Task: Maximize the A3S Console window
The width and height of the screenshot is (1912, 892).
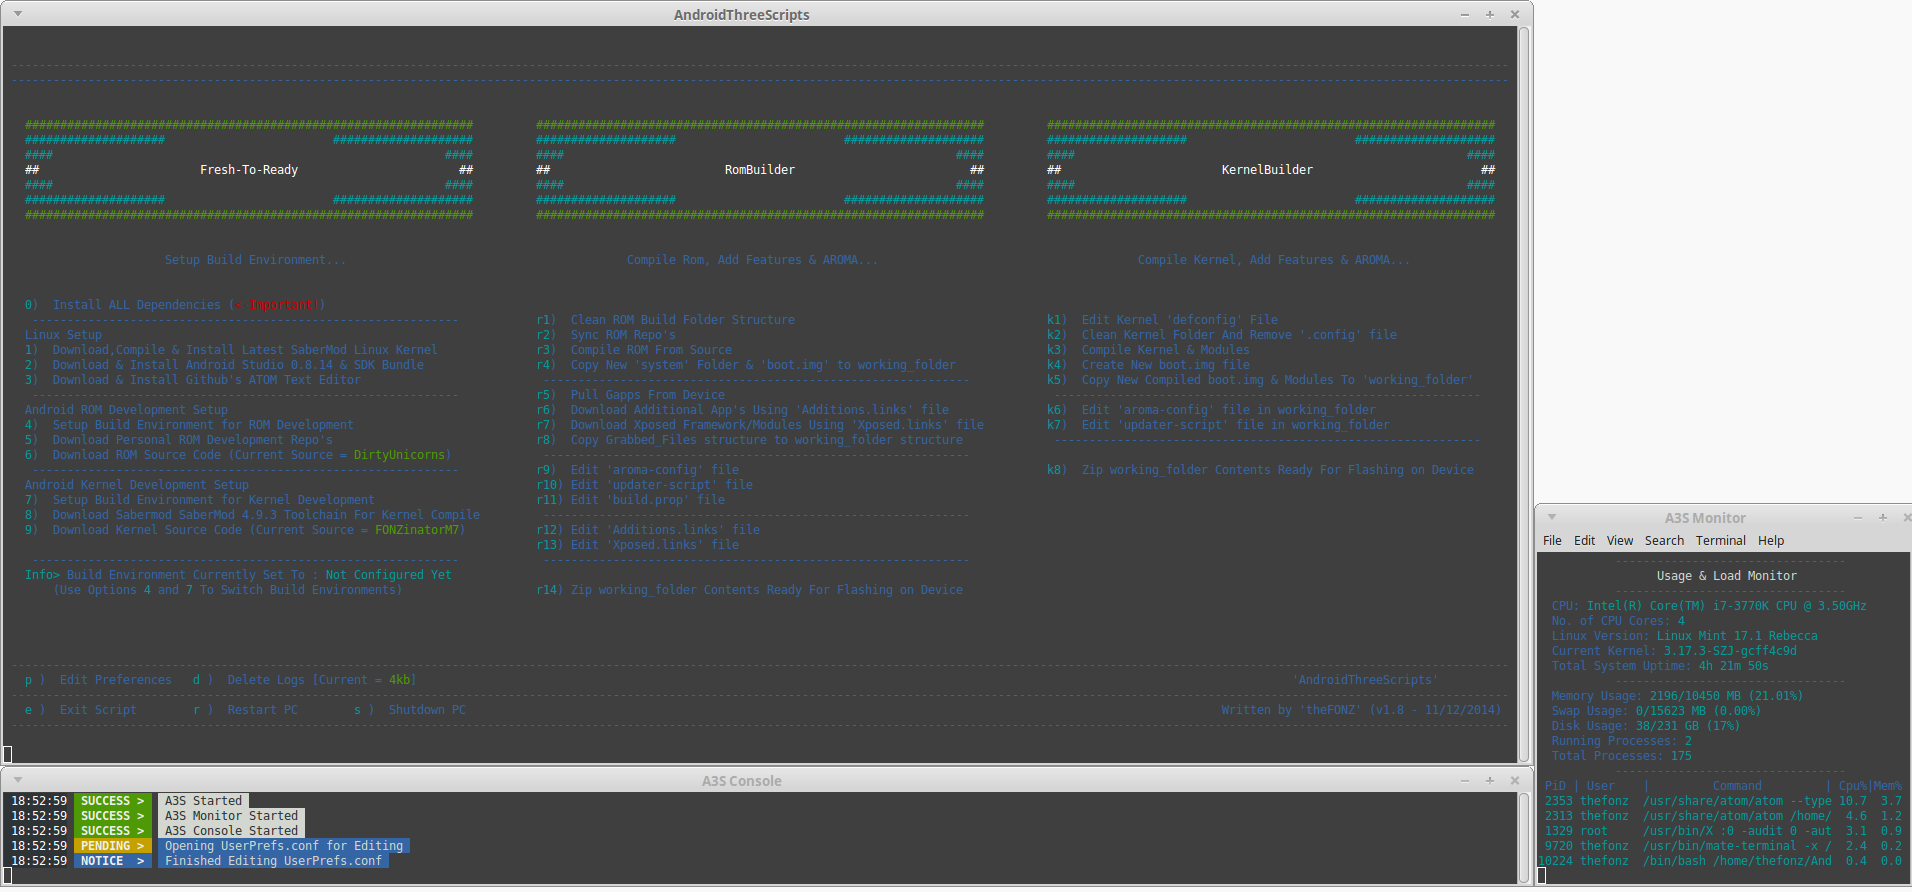Action: (1490, 780)
